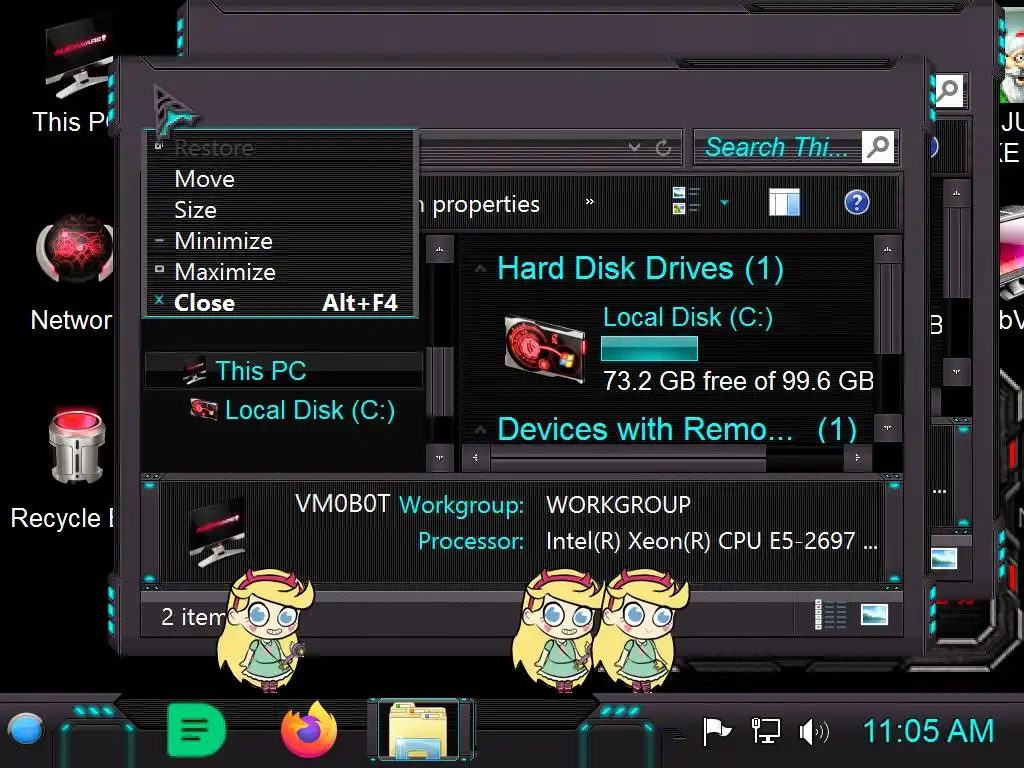Switch to details view in status bar
The height and width of the screenshot is (768, 1024).
[831, 615]
